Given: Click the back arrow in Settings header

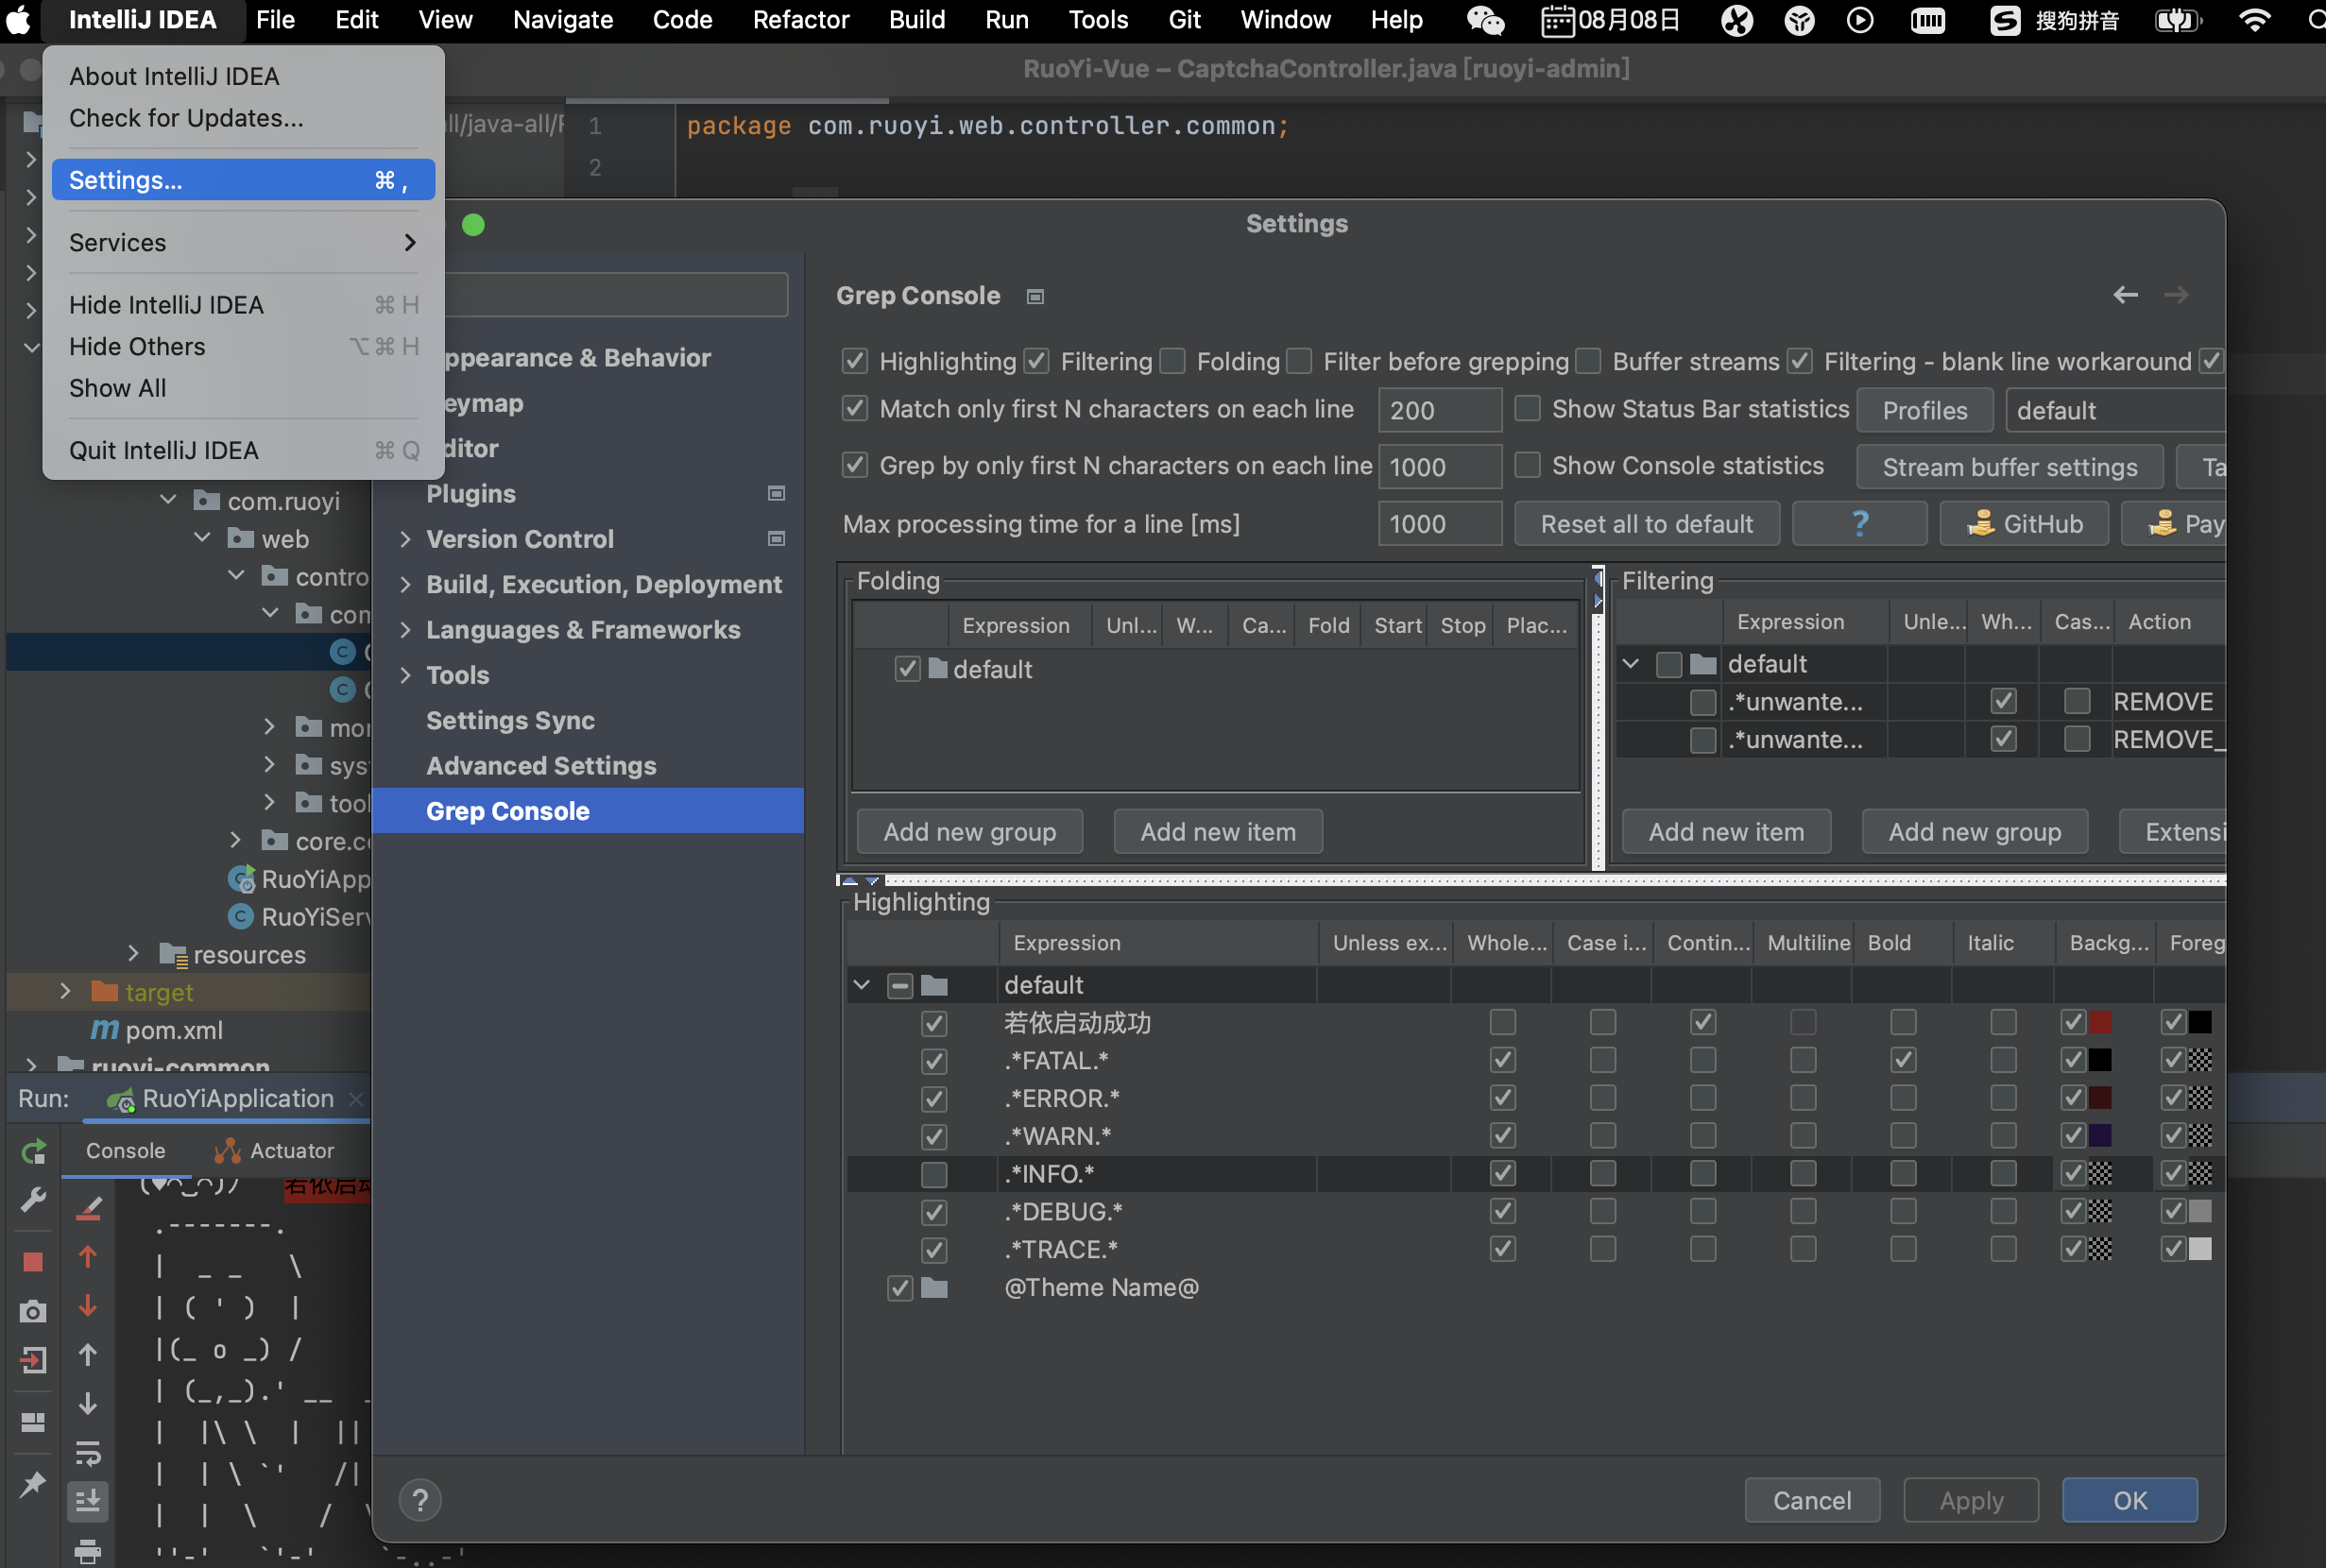Looking at the screenshot, I should pyautogui.click(x=2125, y=295).
